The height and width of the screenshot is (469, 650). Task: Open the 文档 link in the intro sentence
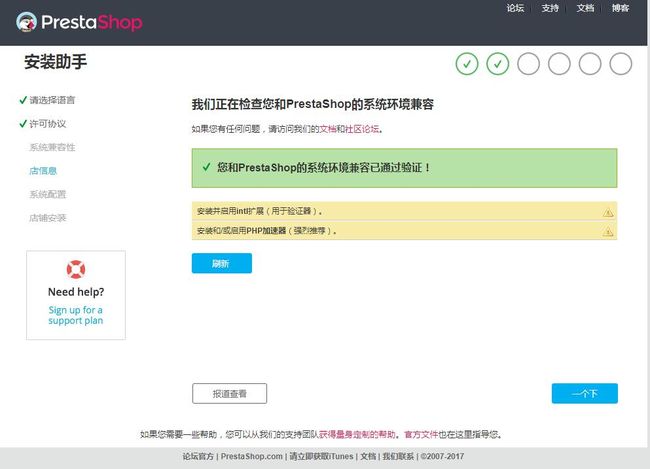coord(327,129)
